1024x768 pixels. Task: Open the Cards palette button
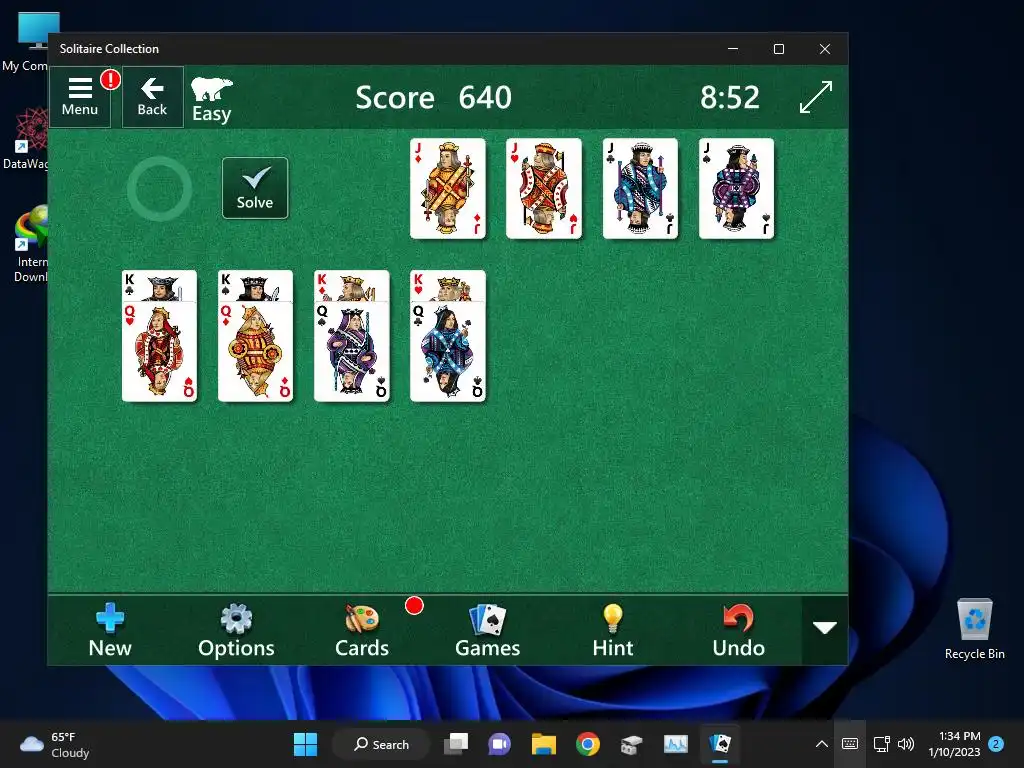coord(362,631)
